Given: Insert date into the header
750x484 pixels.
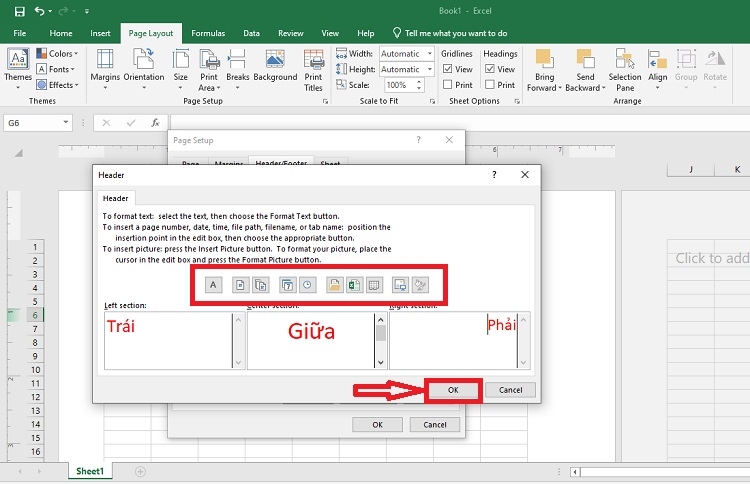Looking at the screenshot, I should point(287,285).
